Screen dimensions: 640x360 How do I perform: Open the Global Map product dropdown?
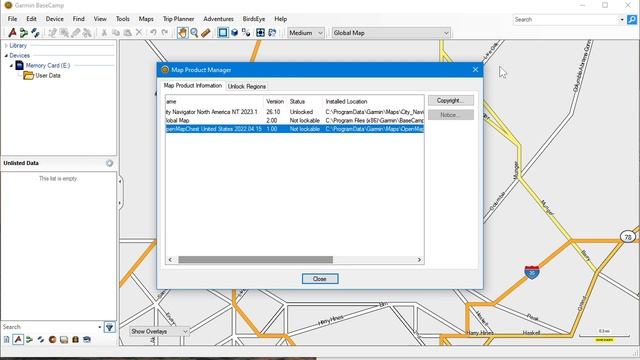click(391, 33)
